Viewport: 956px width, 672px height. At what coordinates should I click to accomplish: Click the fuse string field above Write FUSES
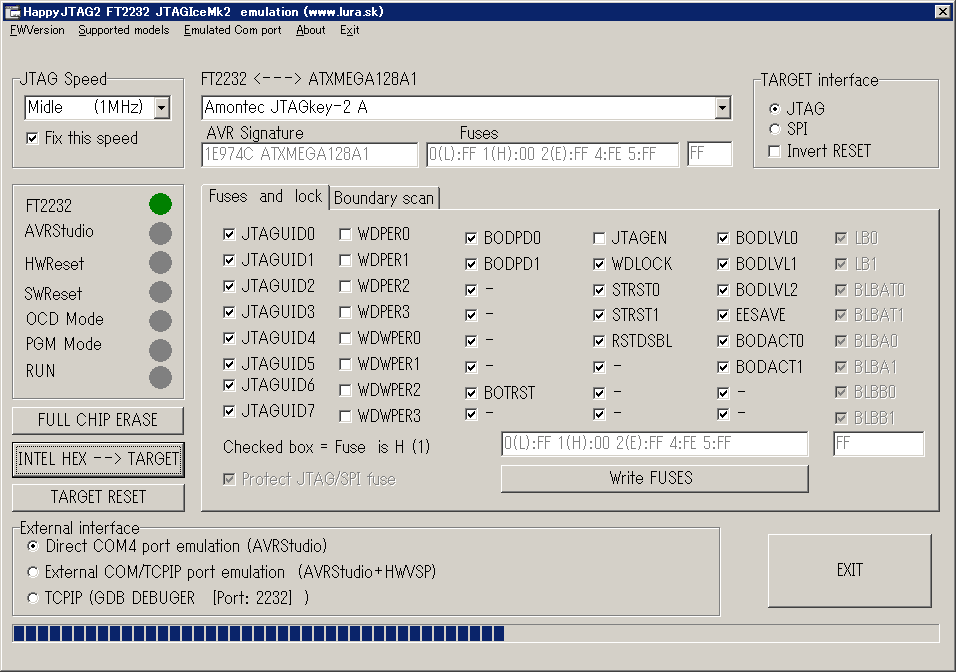pos(655,443)
